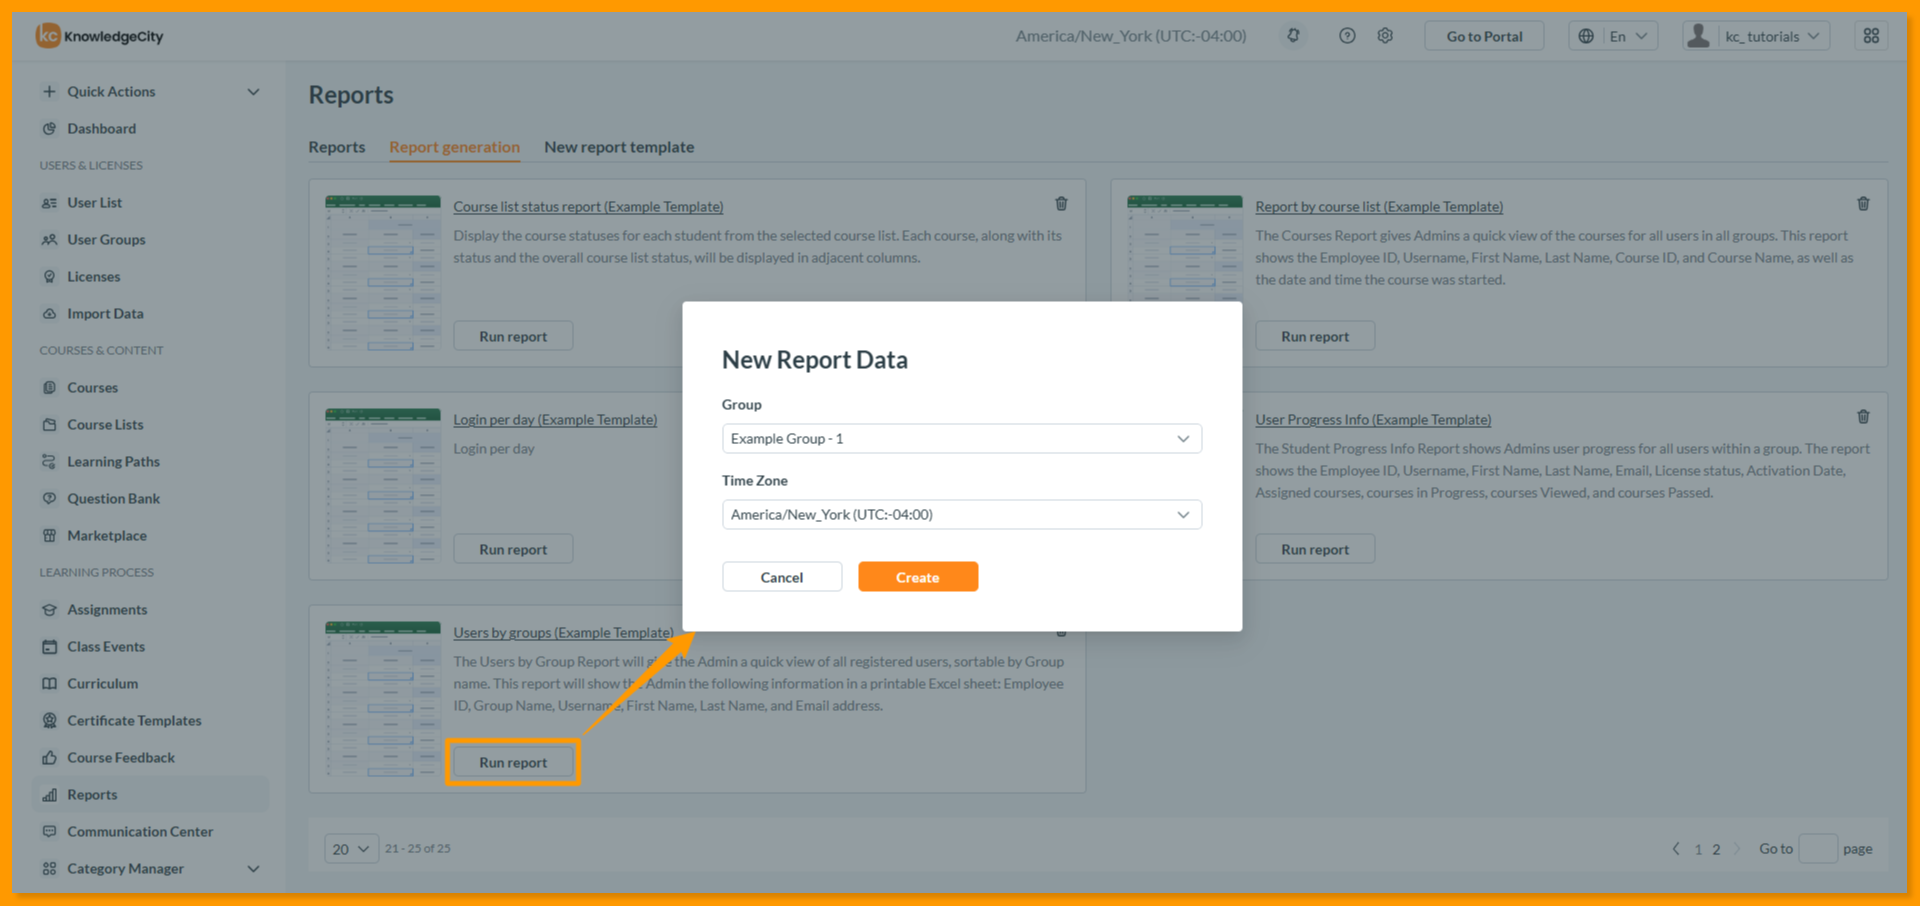1920x906 pixels.
Task: Click the Go to Portal button
Action: point(1484,36)
